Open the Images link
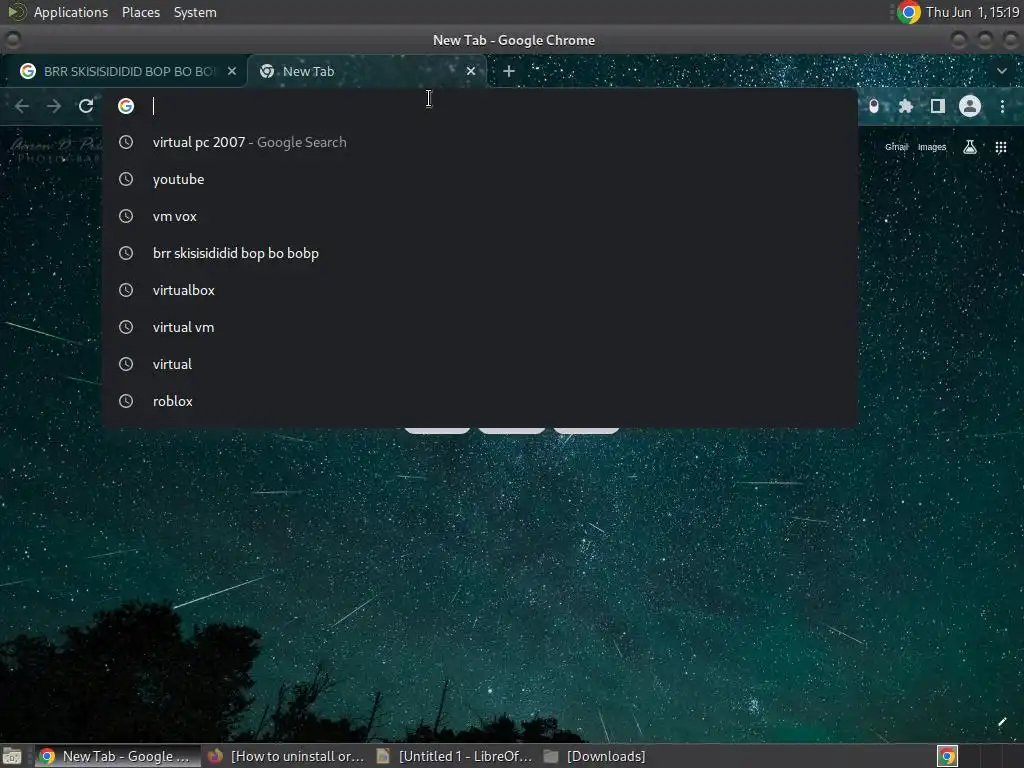Viewport: 1024px width, 768px height. tap(932, 147)
